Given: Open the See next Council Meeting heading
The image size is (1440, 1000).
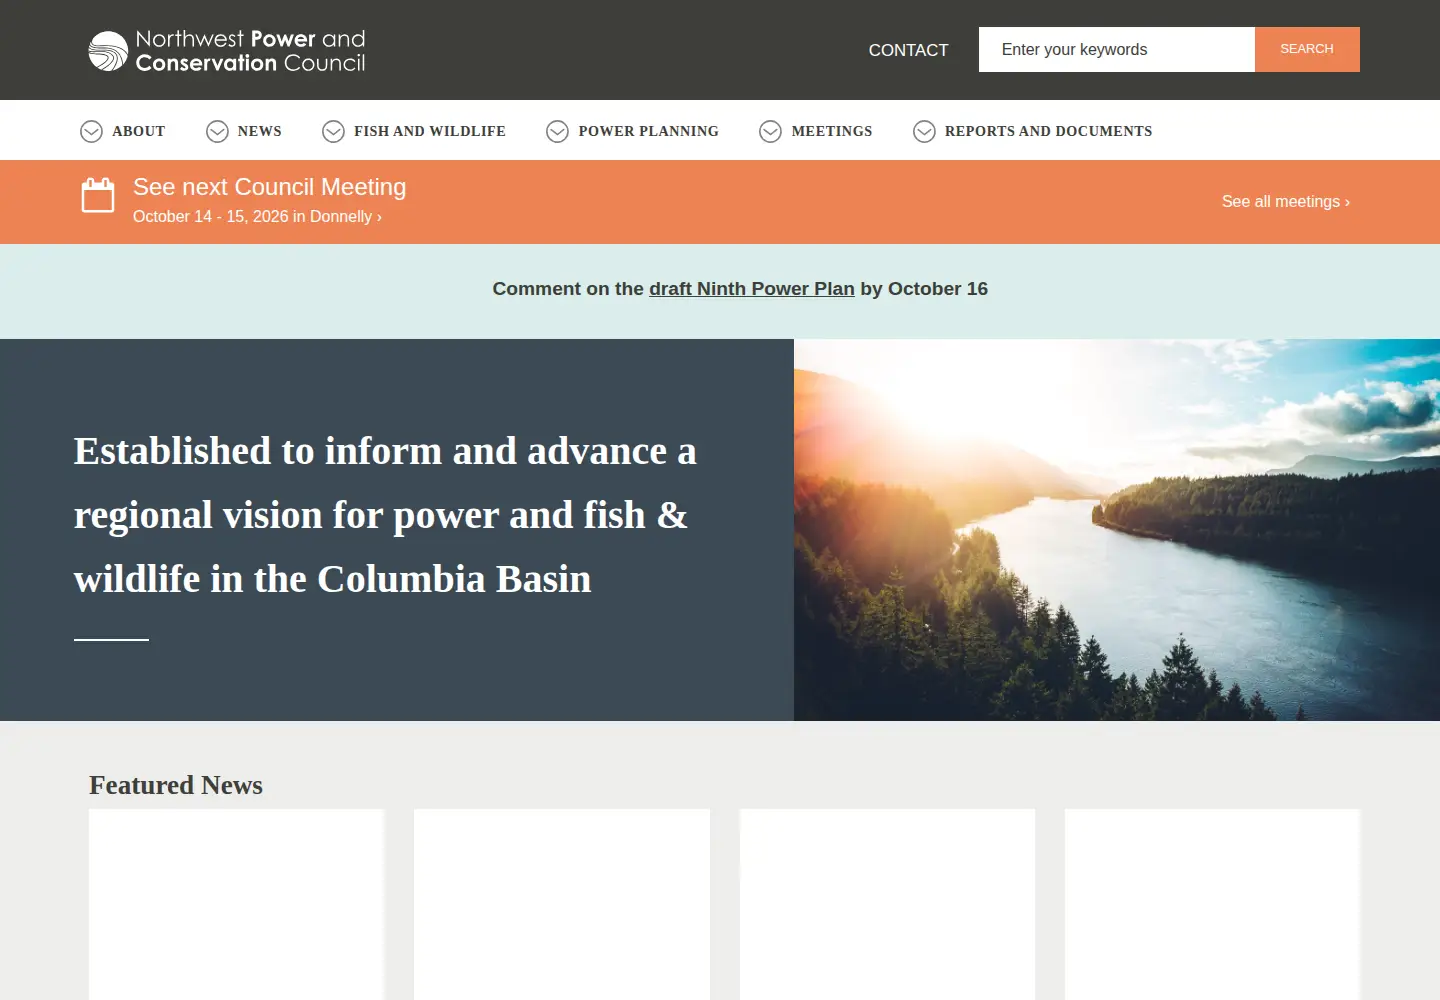Looking at the screenshot, I should (x=270, y=187).
